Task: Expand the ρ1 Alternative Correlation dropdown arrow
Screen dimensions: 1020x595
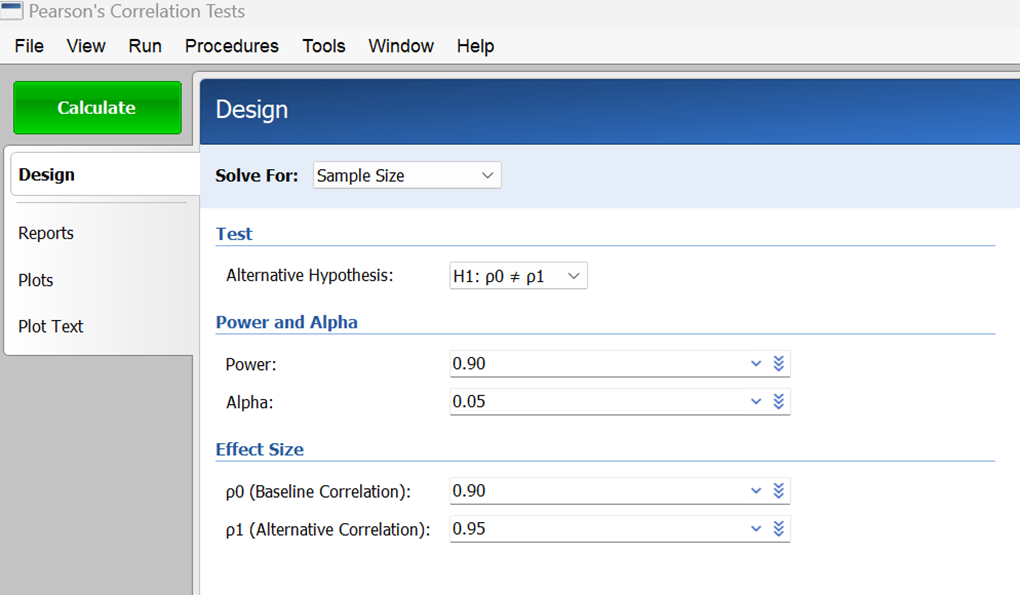Action: pos(756,529)
